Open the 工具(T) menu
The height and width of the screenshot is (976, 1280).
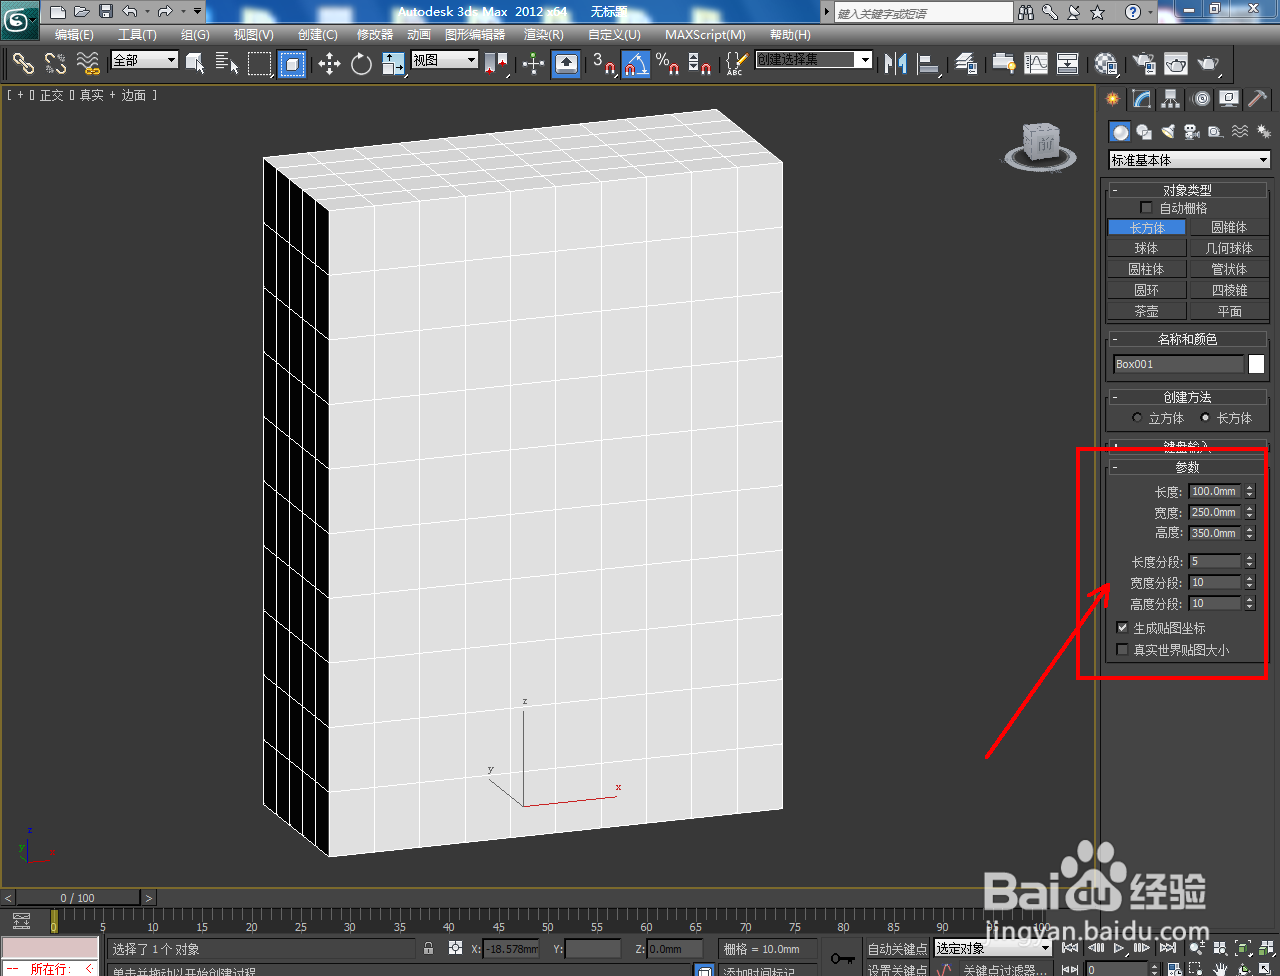(137, 35)
